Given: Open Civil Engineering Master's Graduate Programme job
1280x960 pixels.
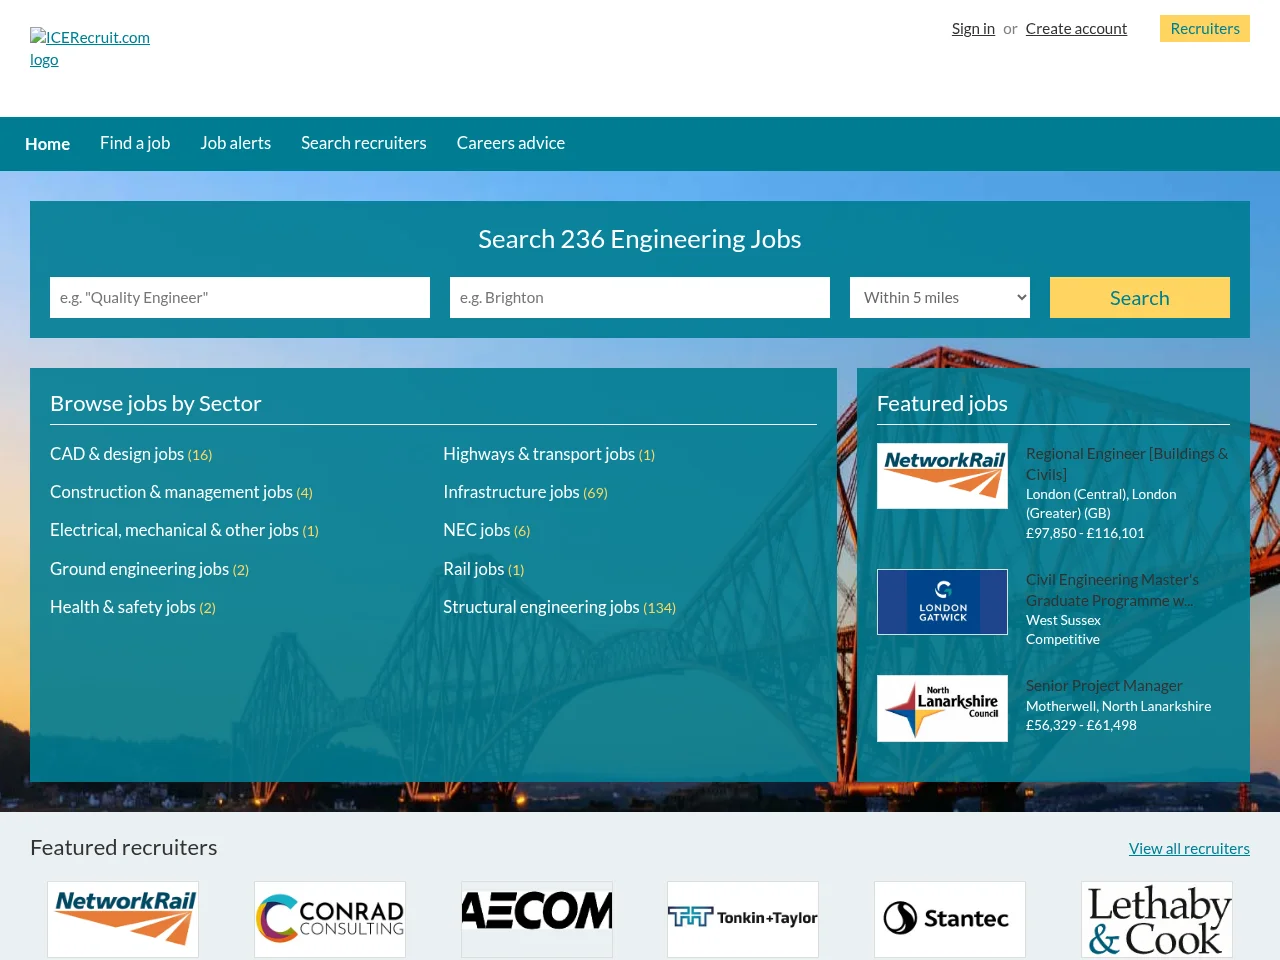Looking at the screenshot, I should pyautogui.click(x=1112, y=590).
